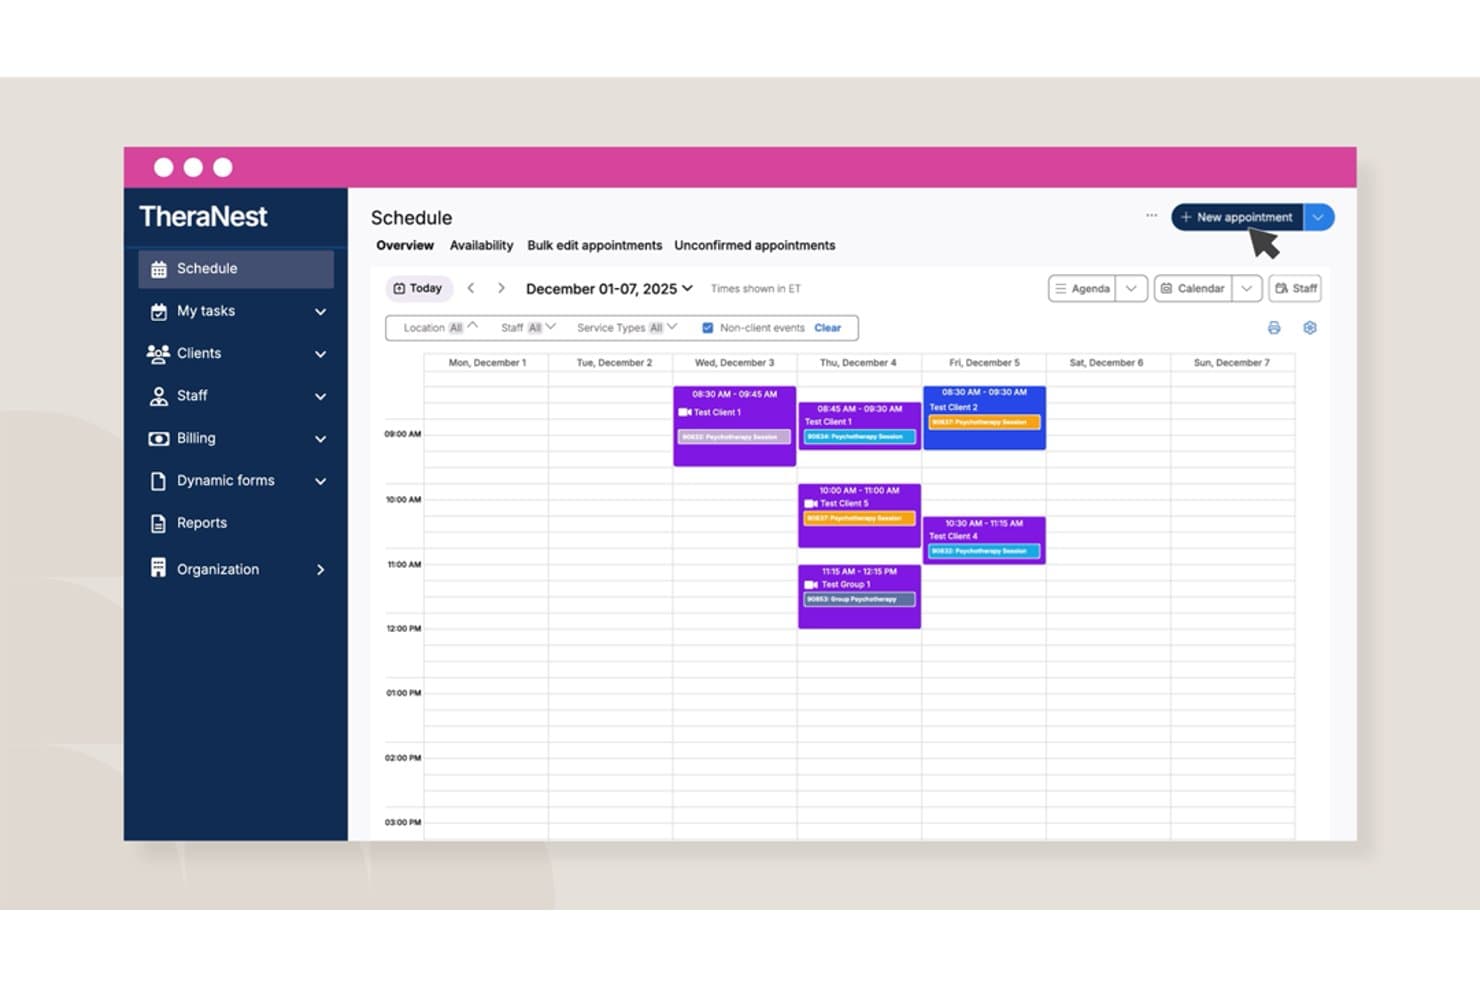Open the Test Group 1 appointment

860,597
